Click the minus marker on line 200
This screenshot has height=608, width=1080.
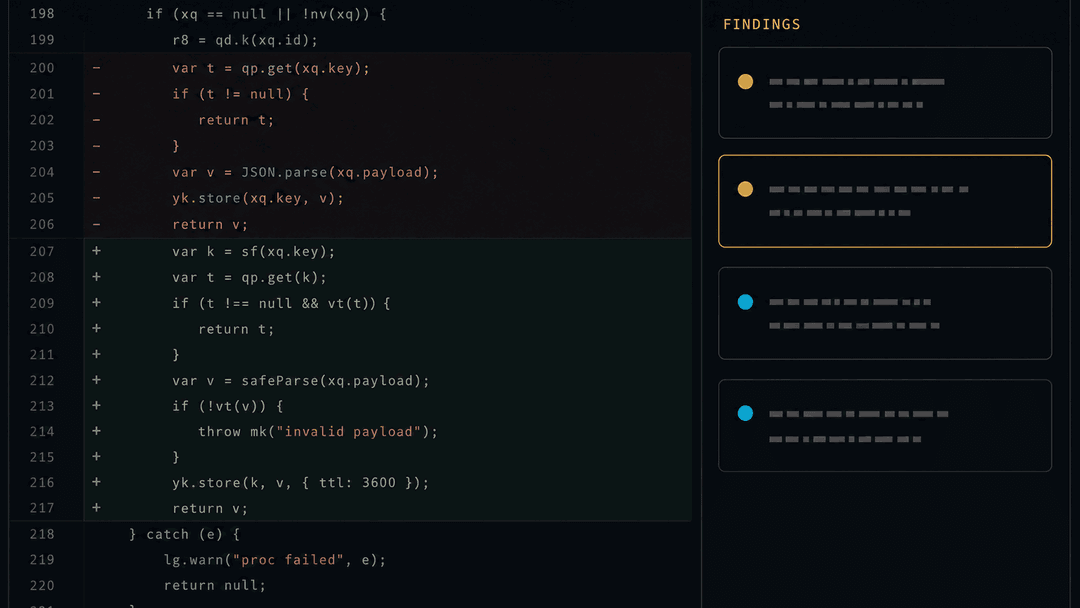96,68
